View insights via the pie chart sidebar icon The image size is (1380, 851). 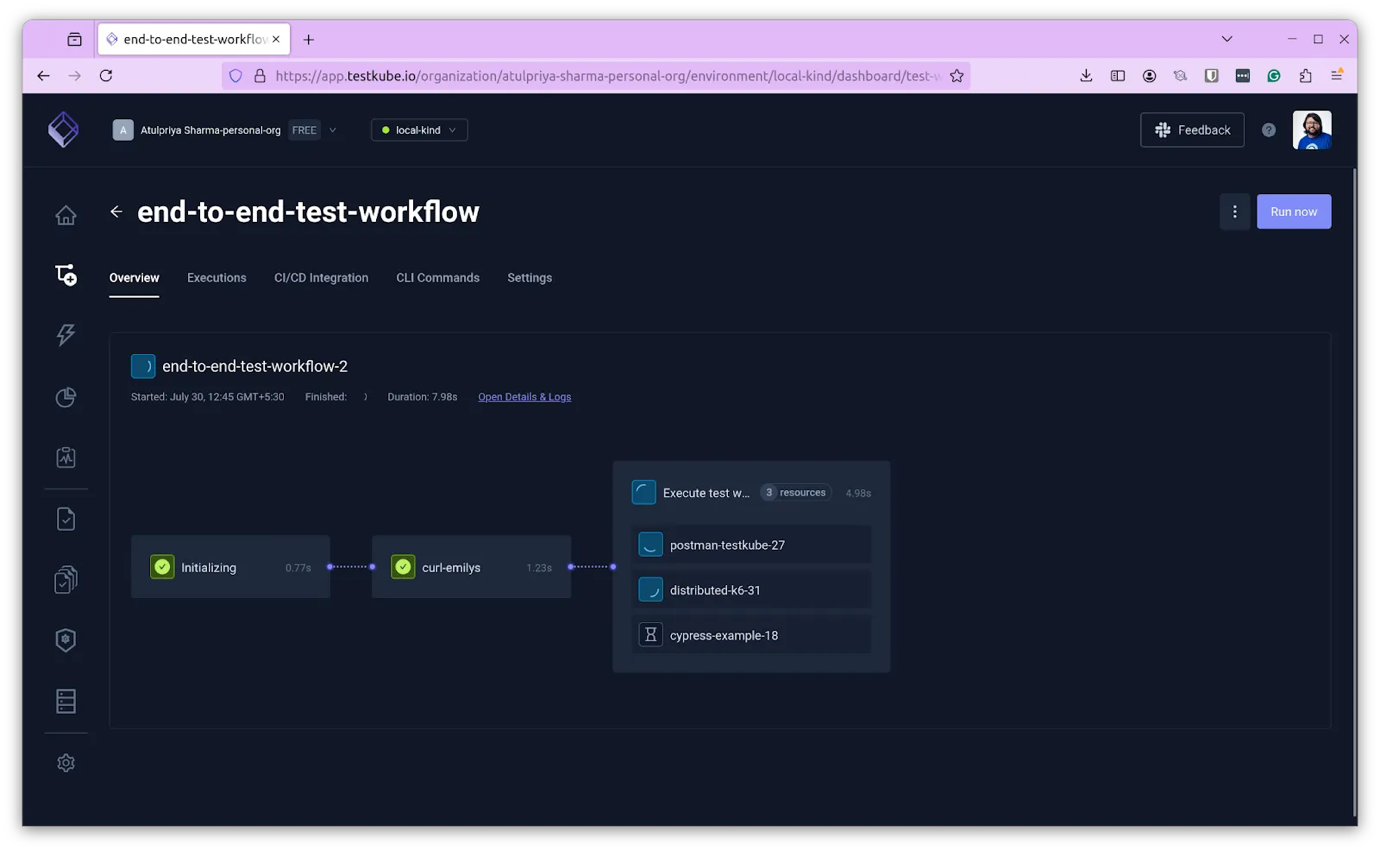pos(65,397)
